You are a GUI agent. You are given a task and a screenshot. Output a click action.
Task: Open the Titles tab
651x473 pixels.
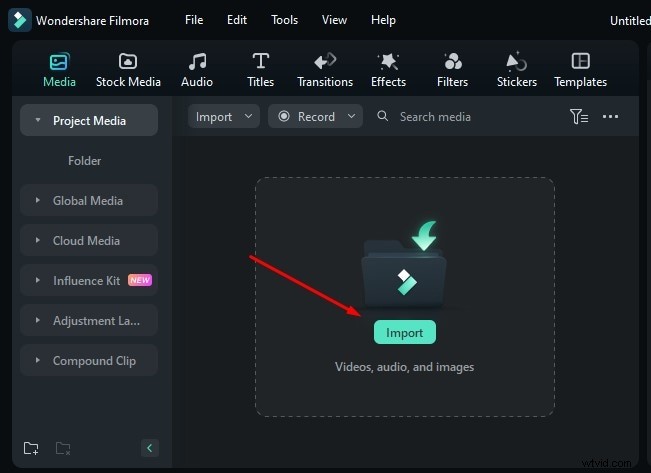pos(260,70)
